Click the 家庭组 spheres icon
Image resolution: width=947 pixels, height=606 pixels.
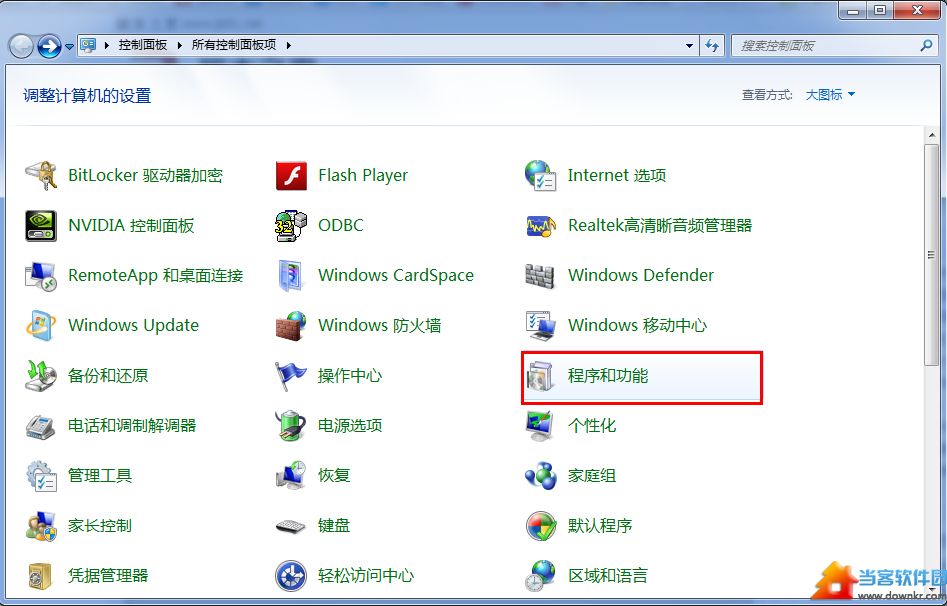pos(541,476)
